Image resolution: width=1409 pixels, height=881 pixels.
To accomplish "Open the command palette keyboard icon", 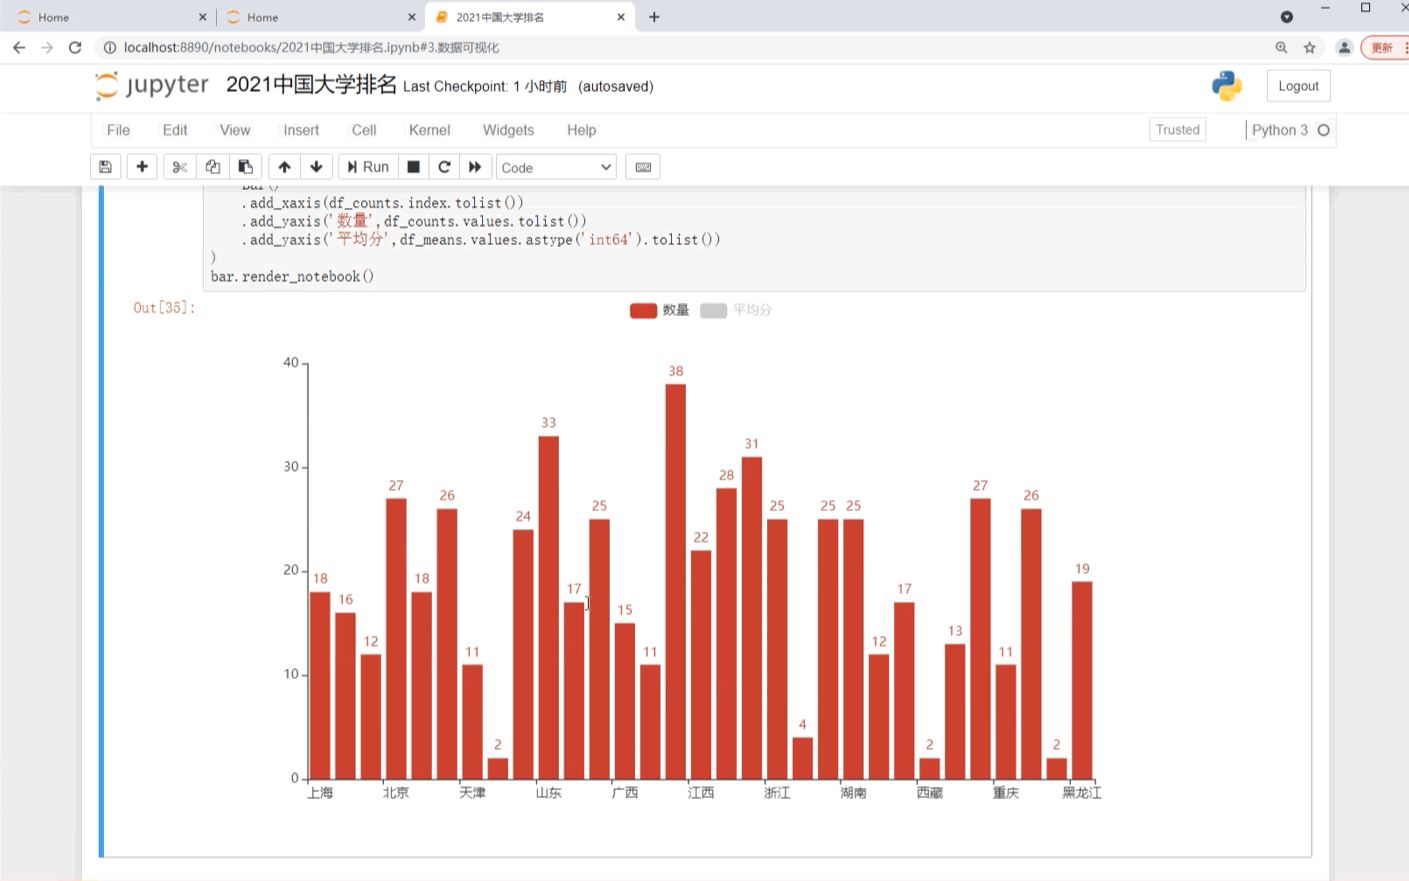I will pyautogui.click(x=643, y=167).
